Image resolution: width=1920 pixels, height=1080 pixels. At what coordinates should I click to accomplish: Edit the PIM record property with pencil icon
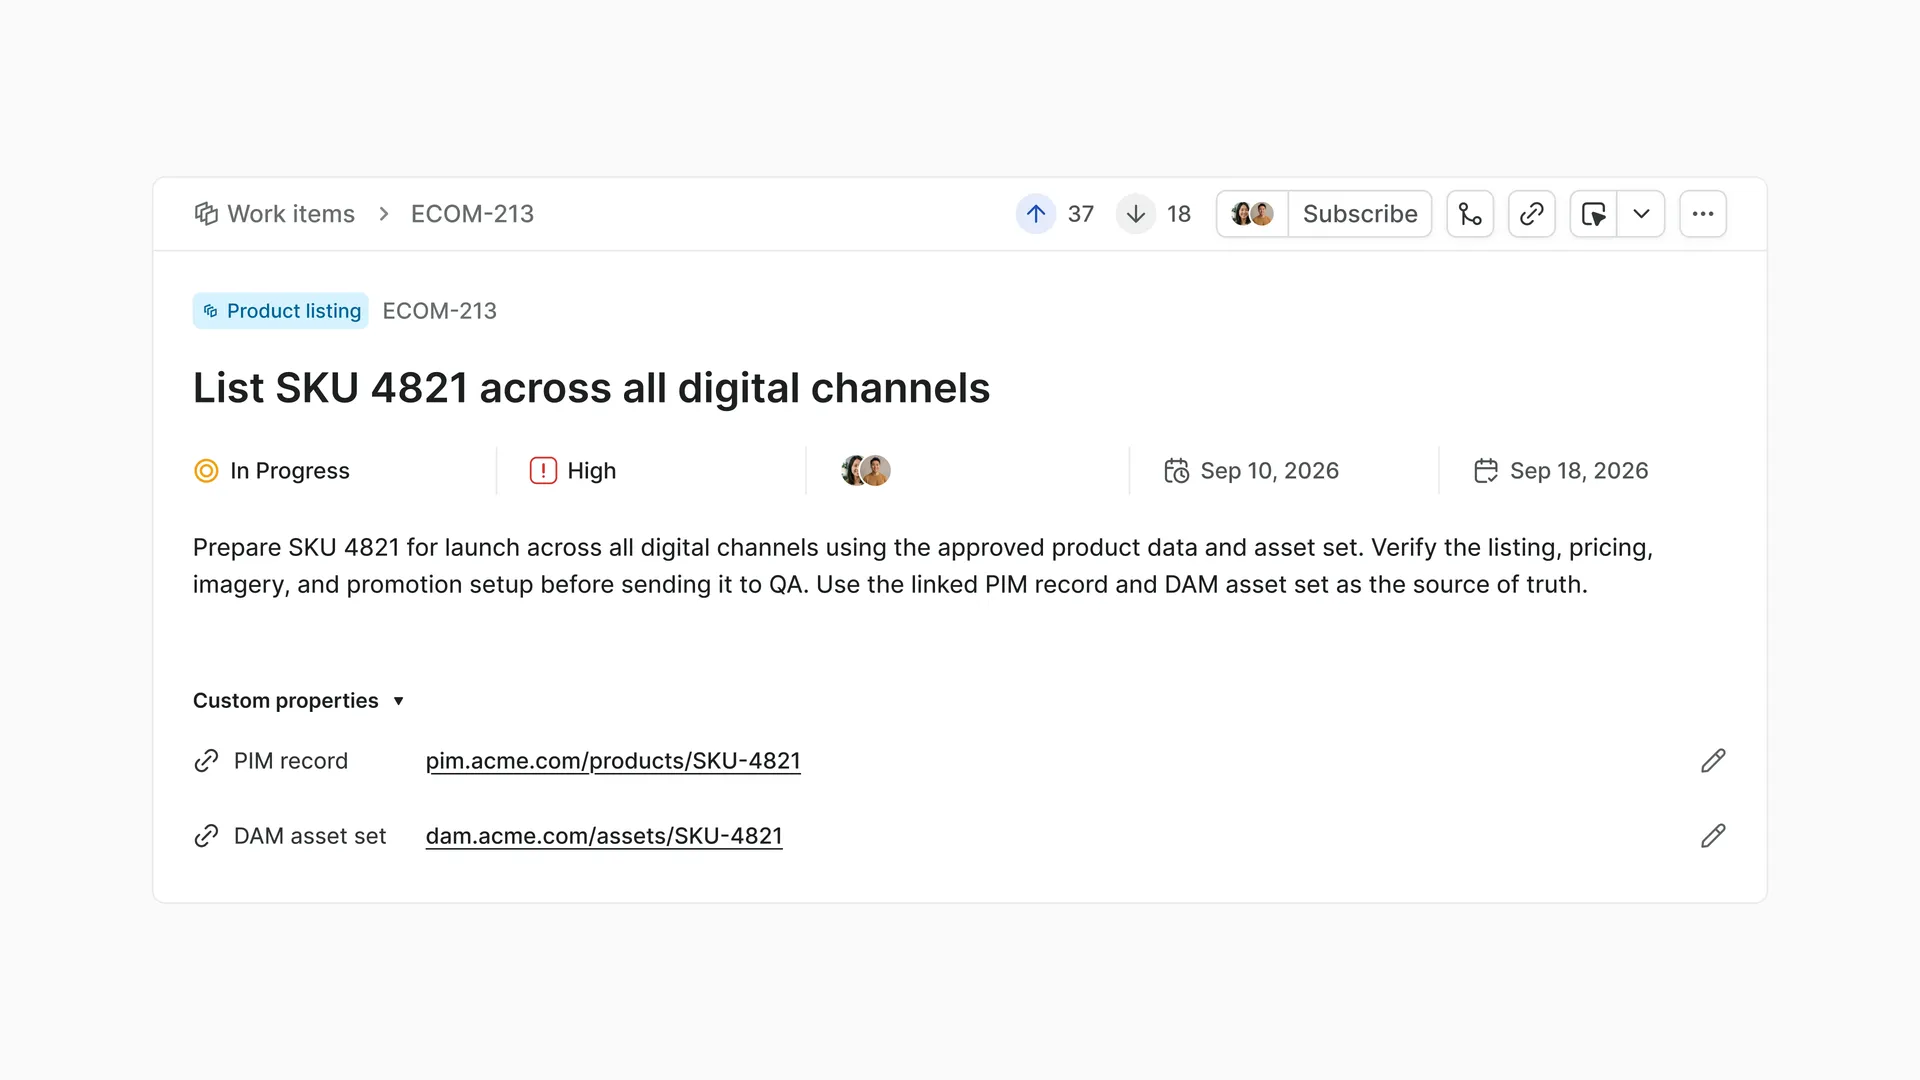coord(1713,761)
